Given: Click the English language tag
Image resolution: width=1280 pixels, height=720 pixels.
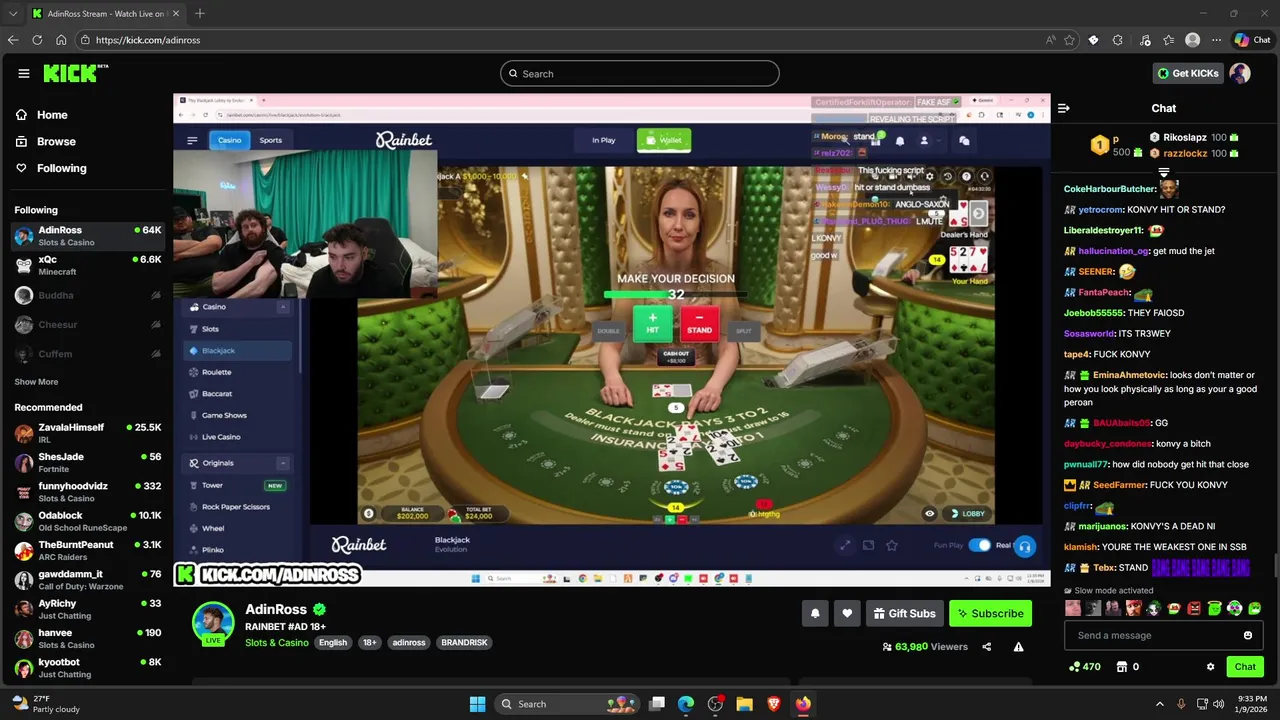Looking at the screenshot, I should click(333, 642).
